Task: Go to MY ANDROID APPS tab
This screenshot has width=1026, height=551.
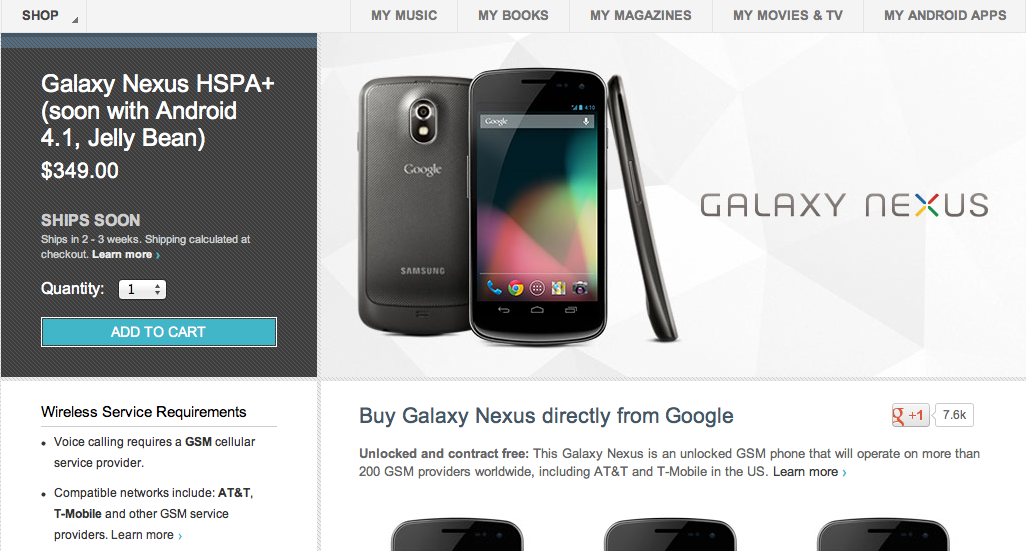Action: [x=945, y=16]
